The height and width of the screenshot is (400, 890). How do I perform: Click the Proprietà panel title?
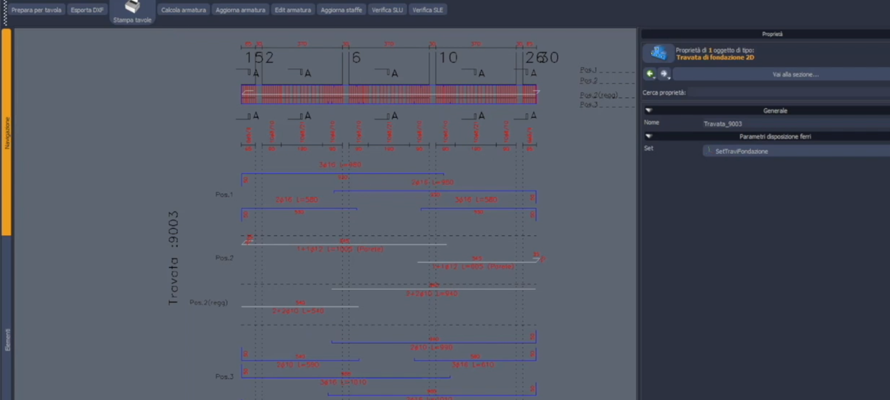click(x=772, y=34)
